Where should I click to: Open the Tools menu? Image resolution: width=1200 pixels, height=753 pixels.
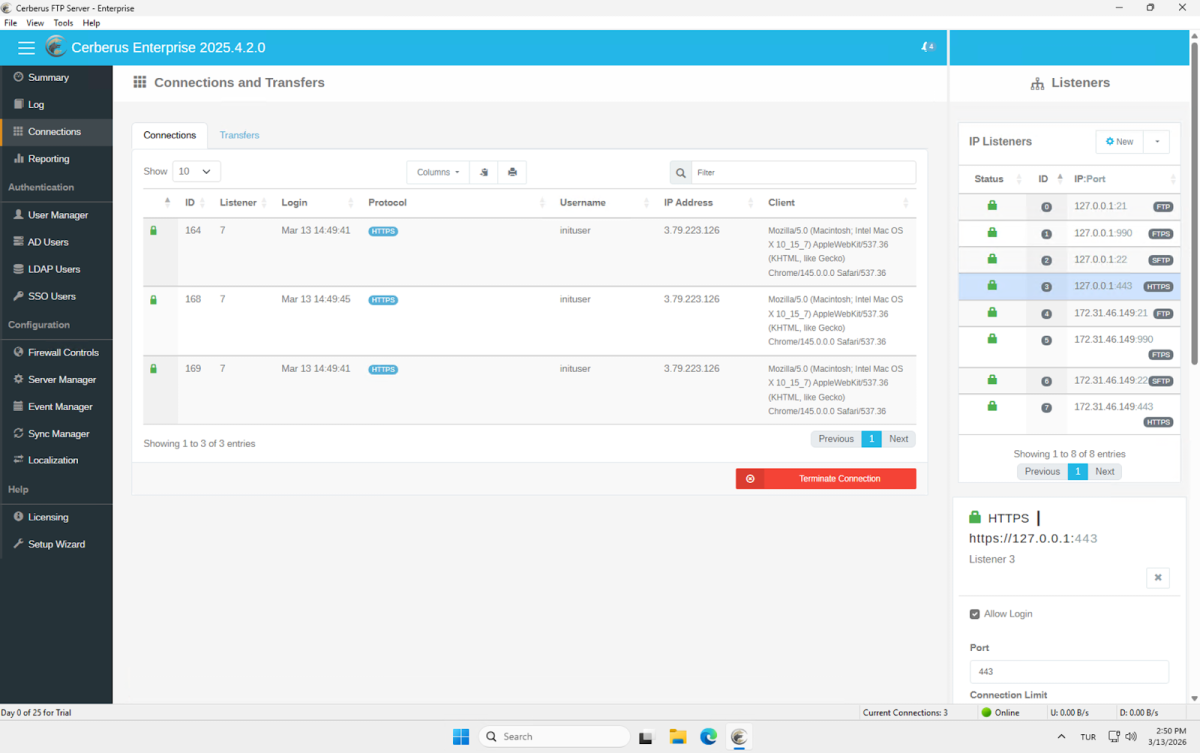[x=63, y=22]
